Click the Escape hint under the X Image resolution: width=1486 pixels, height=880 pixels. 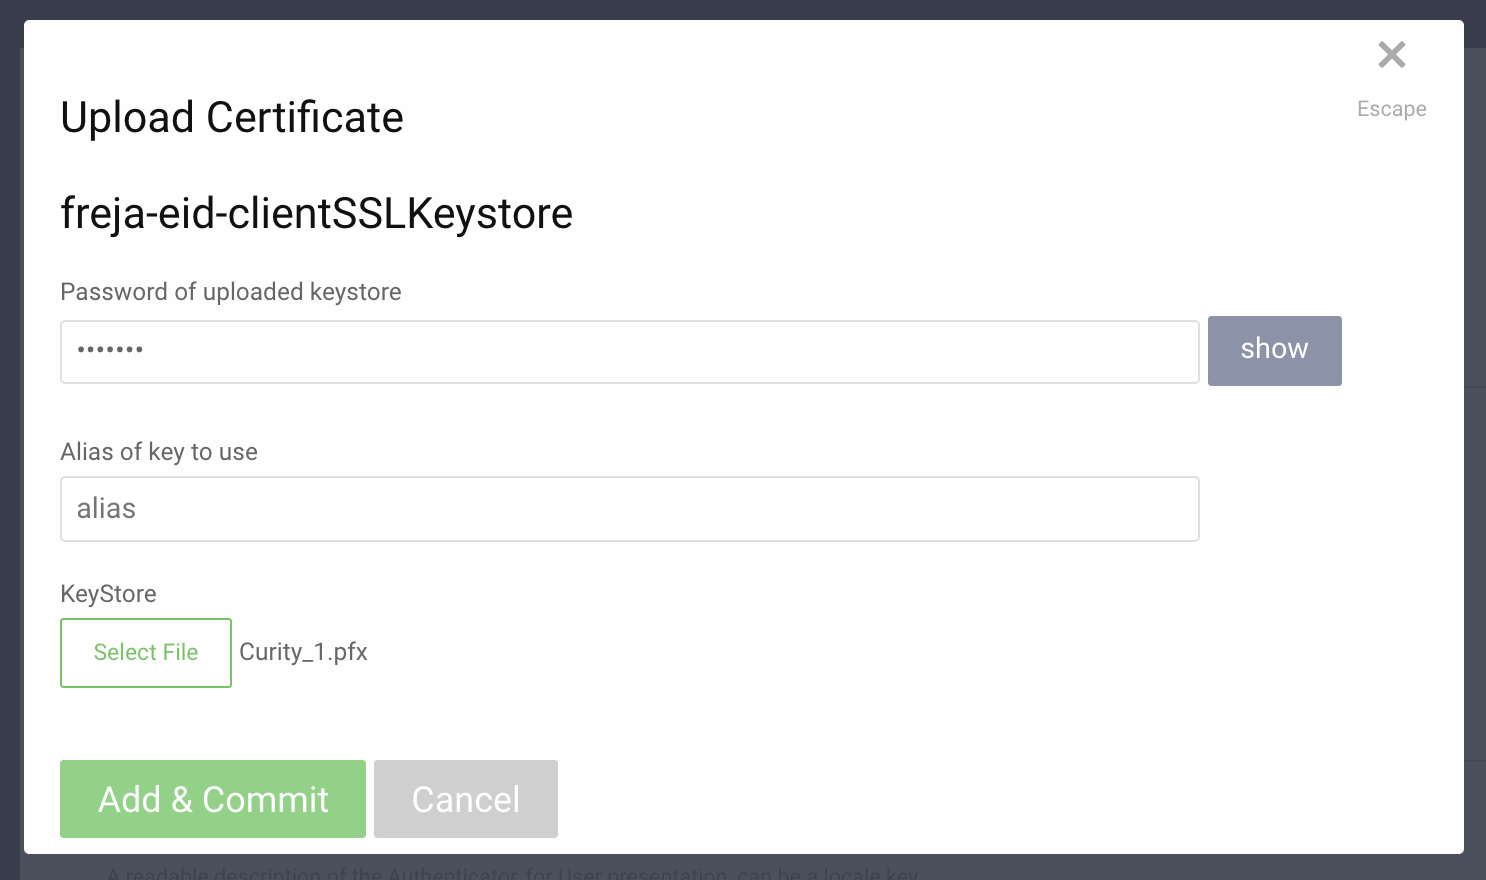click(1391, 109)
